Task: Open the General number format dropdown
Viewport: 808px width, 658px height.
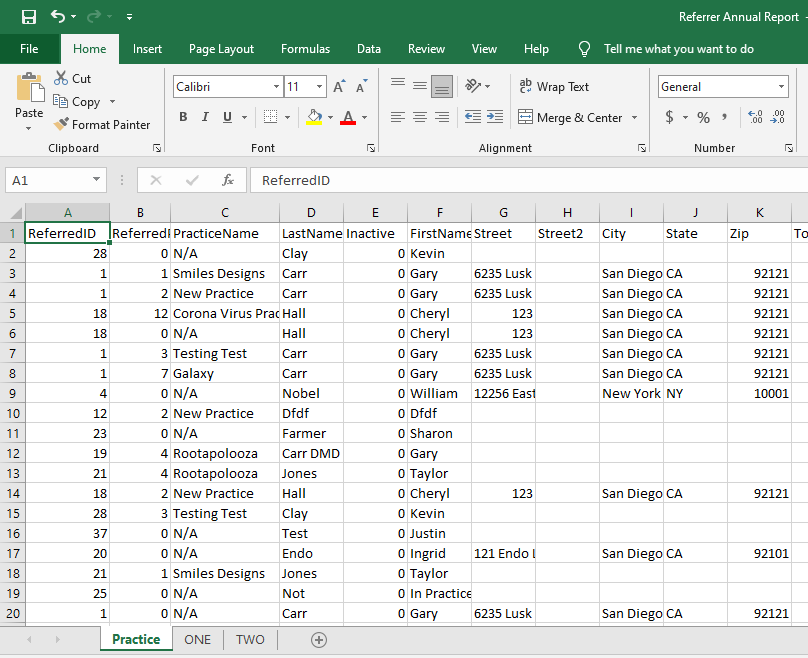Action: [781, 87]
